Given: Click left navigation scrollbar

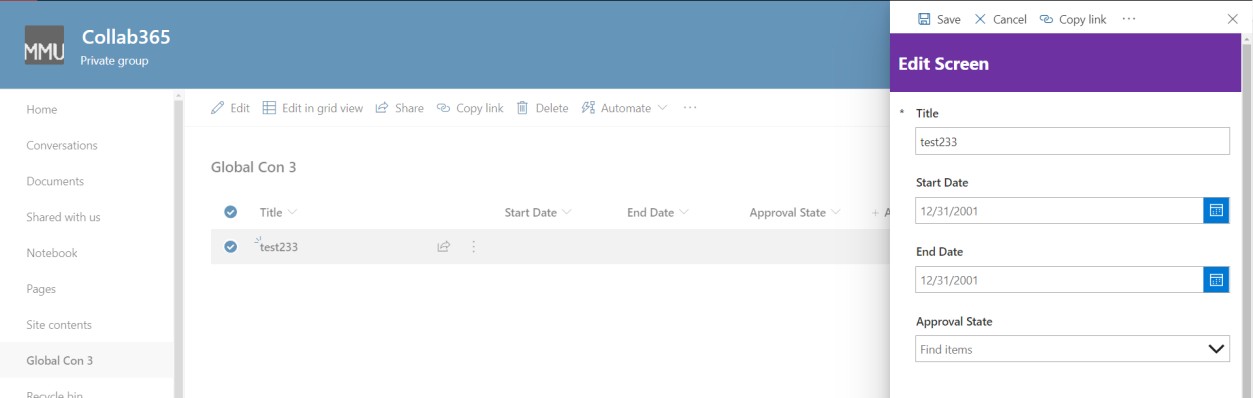Looking at the screenshot, I should (x=179, y=245).
